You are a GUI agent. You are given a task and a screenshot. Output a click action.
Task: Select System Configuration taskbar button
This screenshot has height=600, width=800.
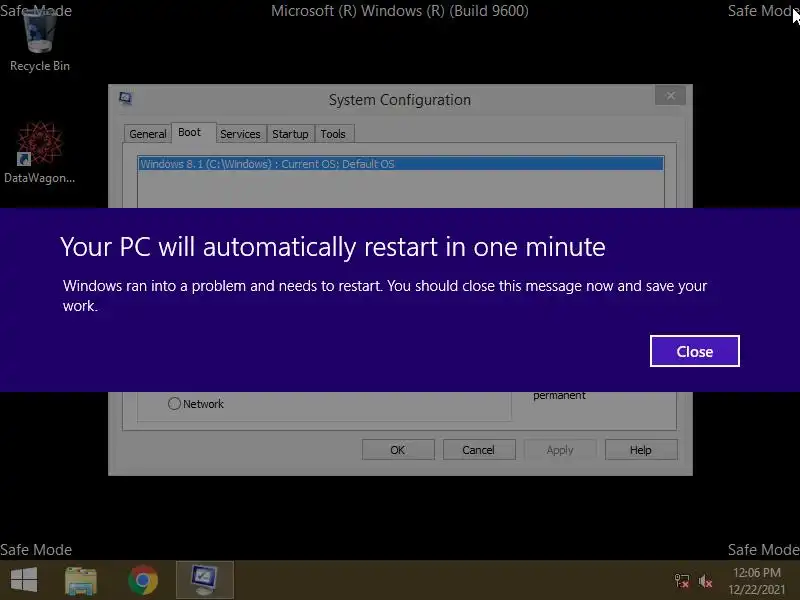click(x=205, y=580)
